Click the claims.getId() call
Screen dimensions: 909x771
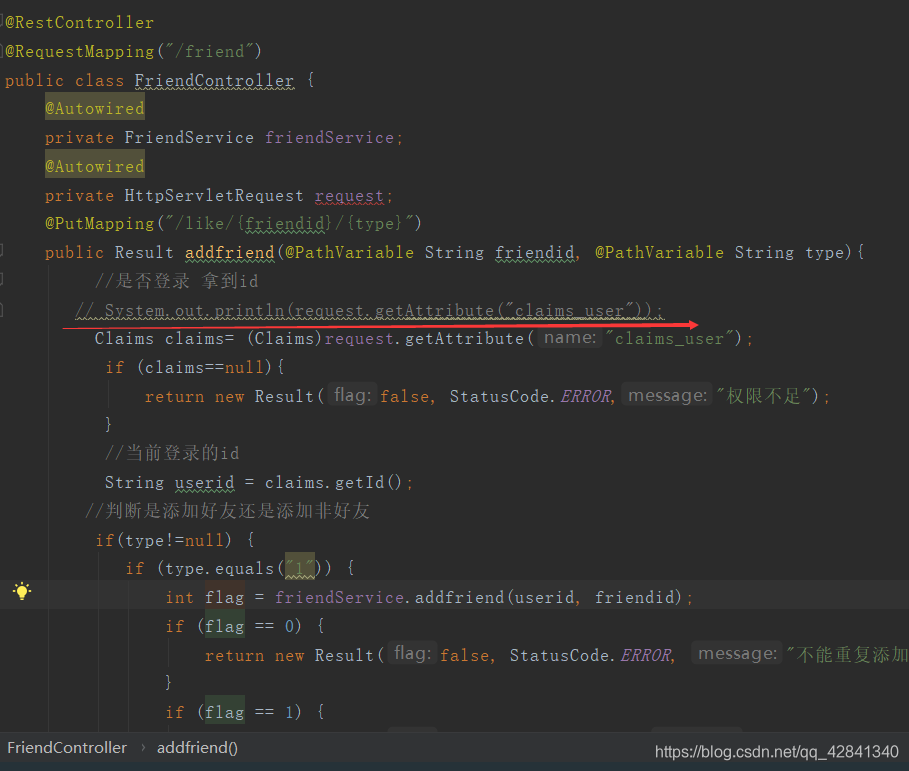[x=333, y=482]
